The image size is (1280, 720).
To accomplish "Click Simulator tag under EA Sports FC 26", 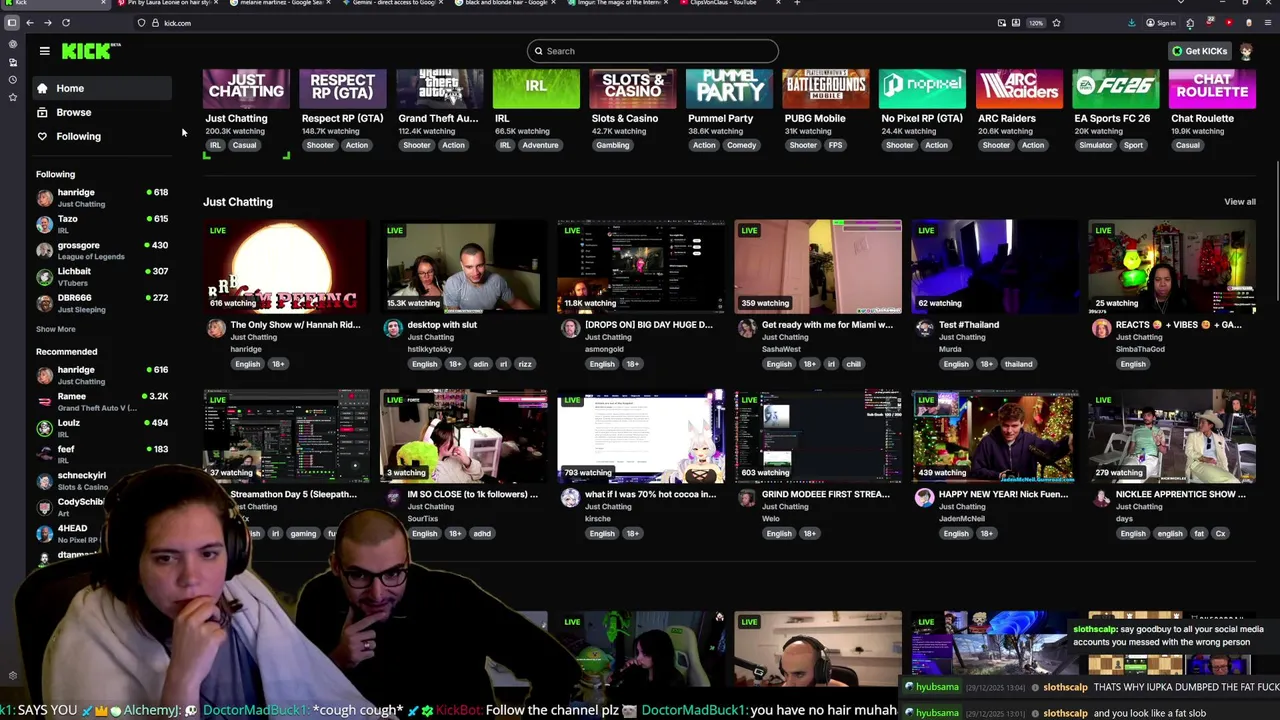I will pos(1095,145).
